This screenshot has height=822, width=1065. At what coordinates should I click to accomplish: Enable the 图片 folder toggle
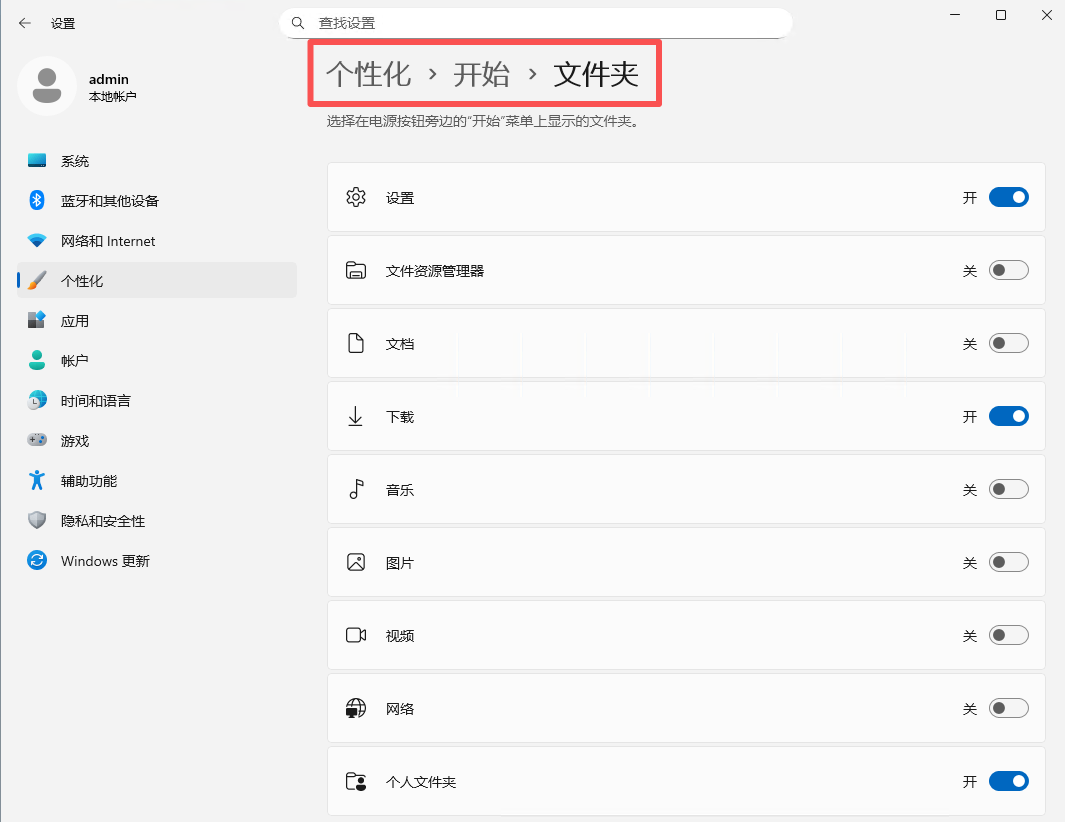[x=1008, y=563]
